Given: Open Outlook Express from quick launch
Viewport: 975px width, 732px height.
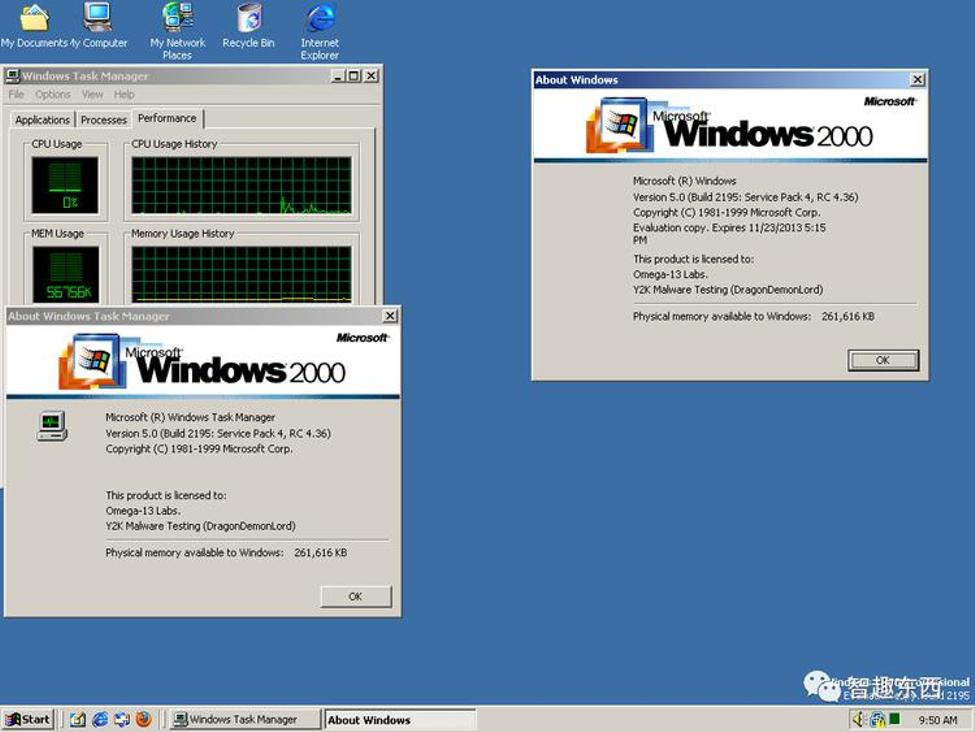Looking at the screenshot, I should [122, 719].
